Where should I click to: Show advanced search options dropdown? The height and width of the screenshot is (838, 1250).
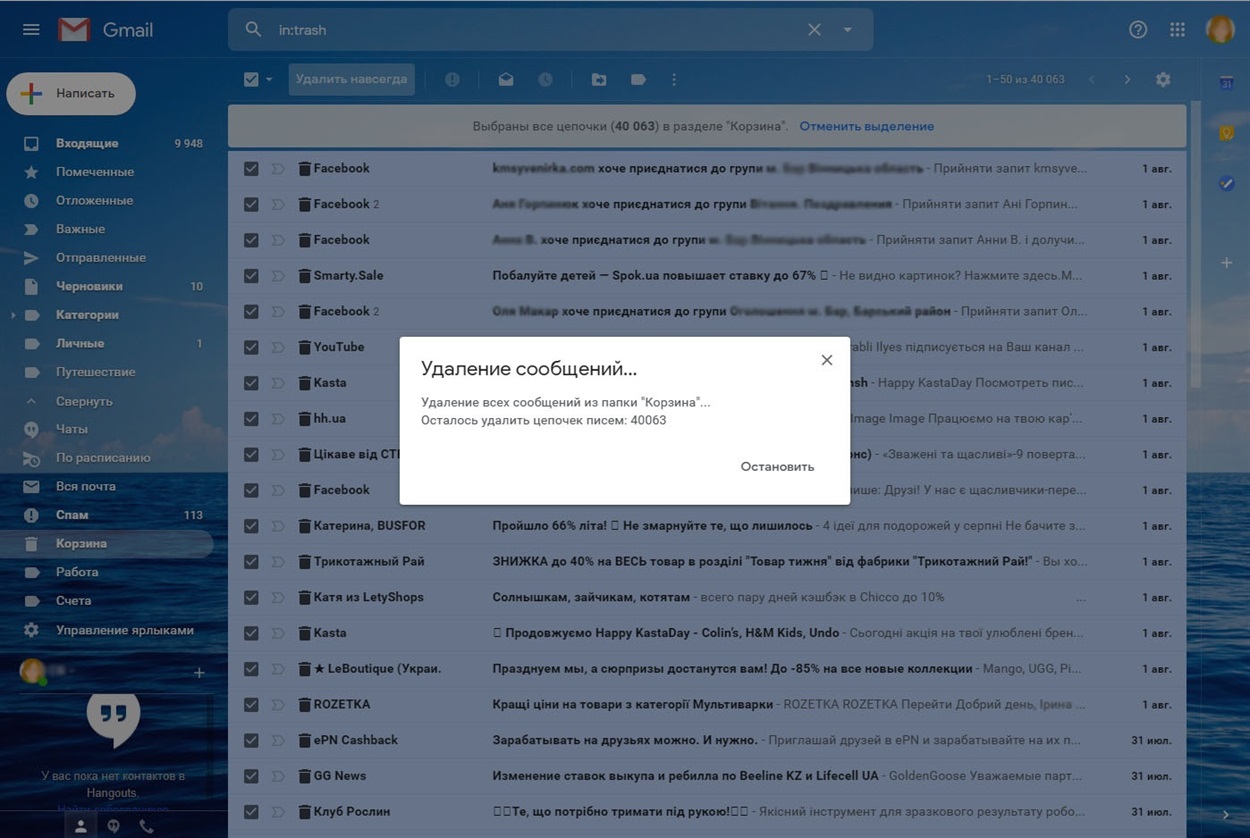(848, 30)
